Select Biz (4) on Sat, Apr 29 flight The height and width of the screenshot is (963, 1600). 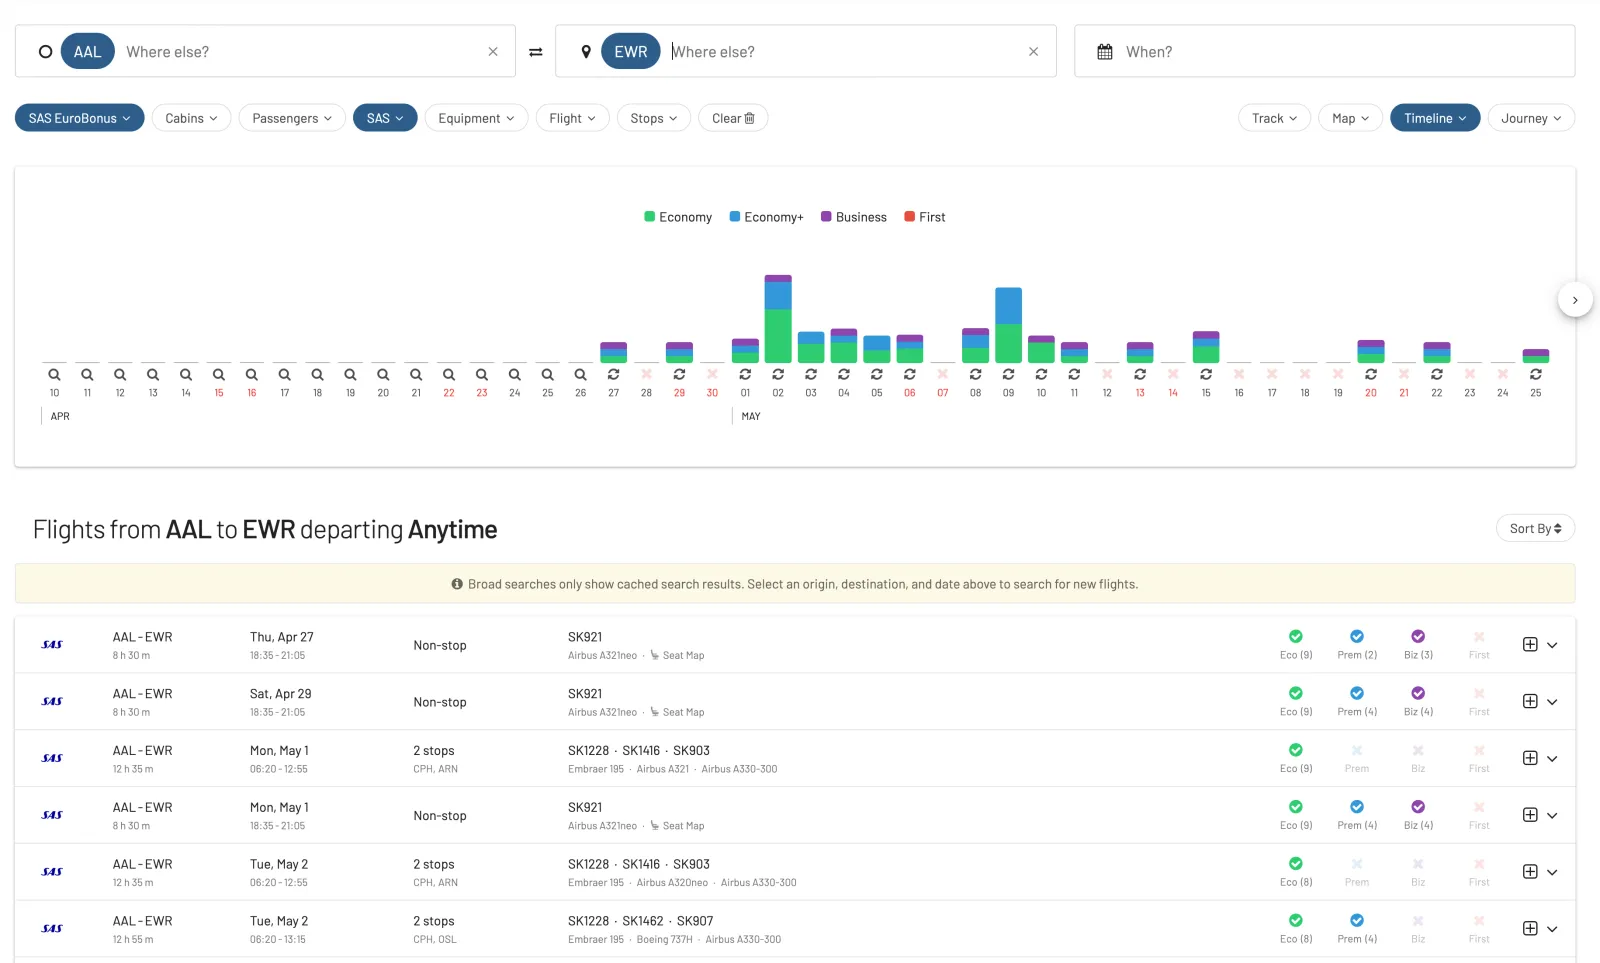click(1418, 702)
